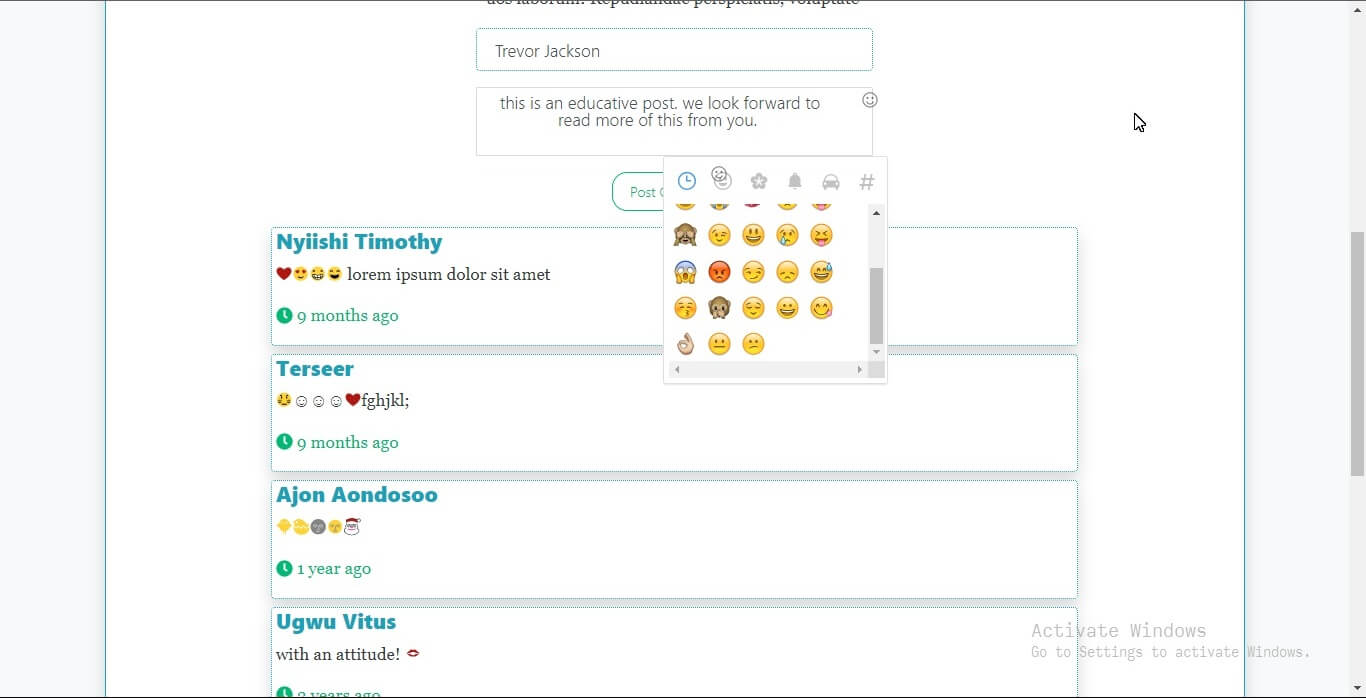Choose the kissing face emoji
Viewport: 1366px width, 698px height.
coord(685,308)
